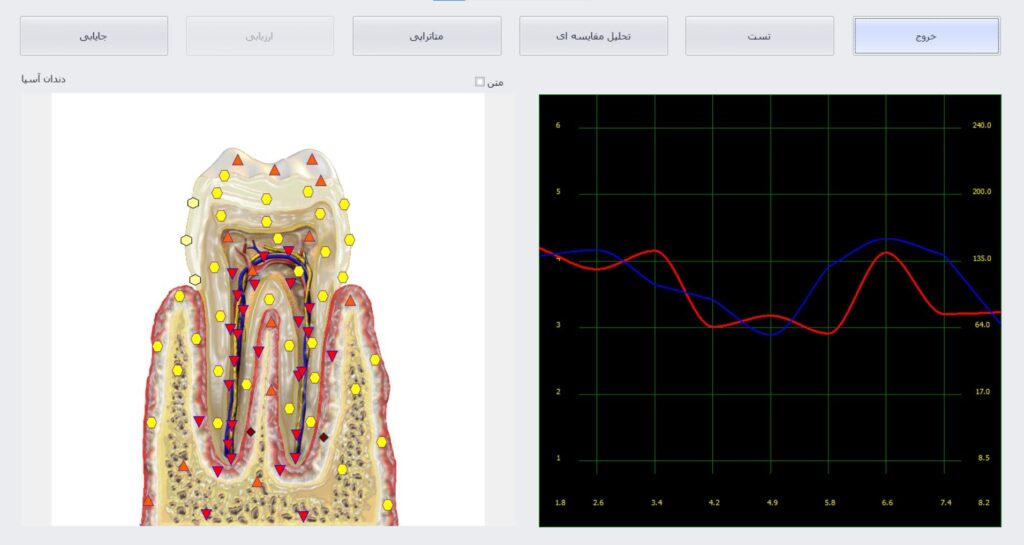Click orange triangle marker on crown's right cusp
Screen dimensions: 1024x545
312,159
